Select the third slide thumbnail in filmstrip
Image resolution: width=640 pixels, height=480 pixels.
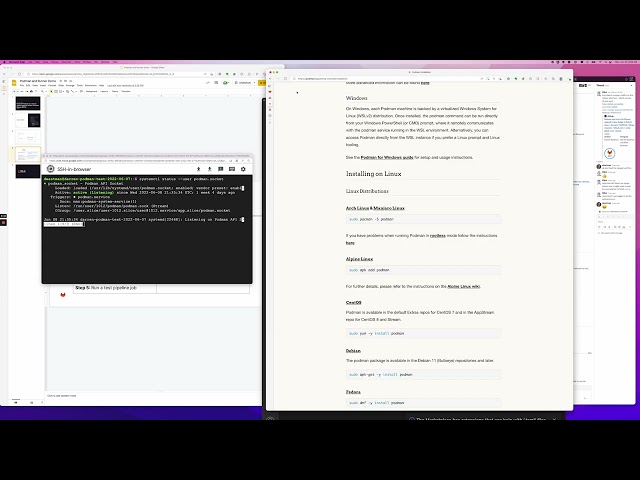(x=28, y=138)
